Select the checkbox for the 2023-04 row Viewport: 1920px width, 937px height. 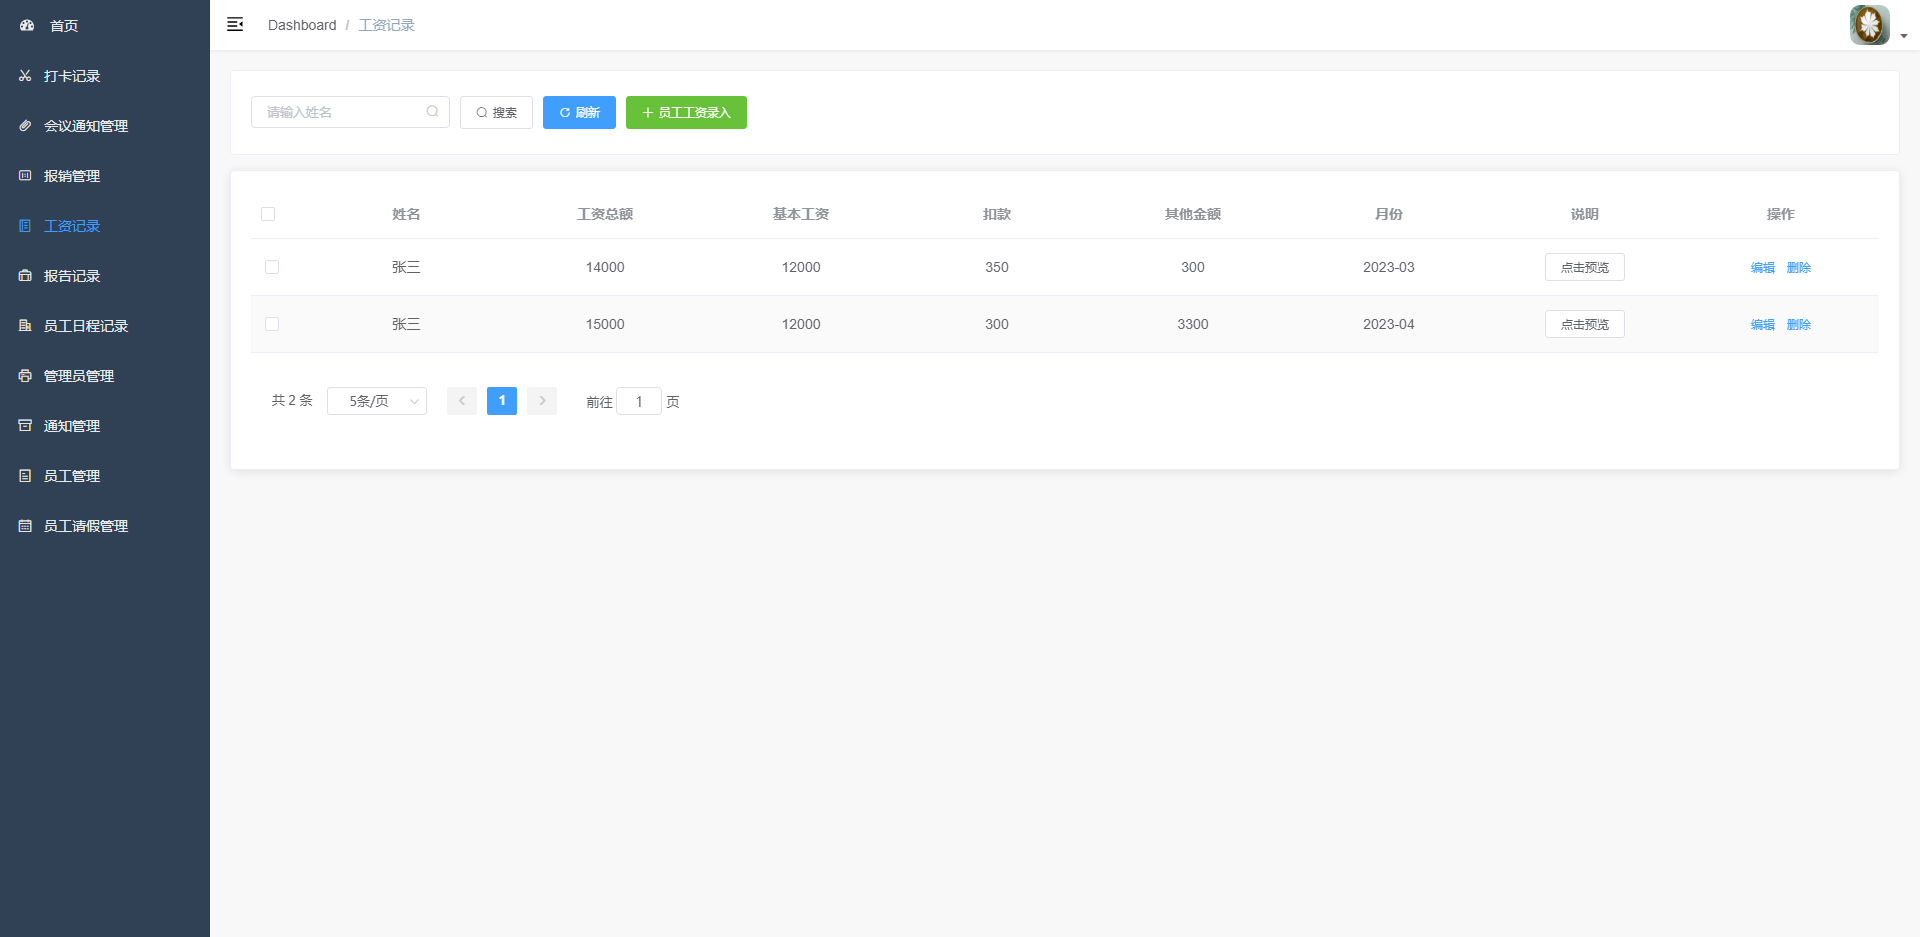click(x=272, y=324)
